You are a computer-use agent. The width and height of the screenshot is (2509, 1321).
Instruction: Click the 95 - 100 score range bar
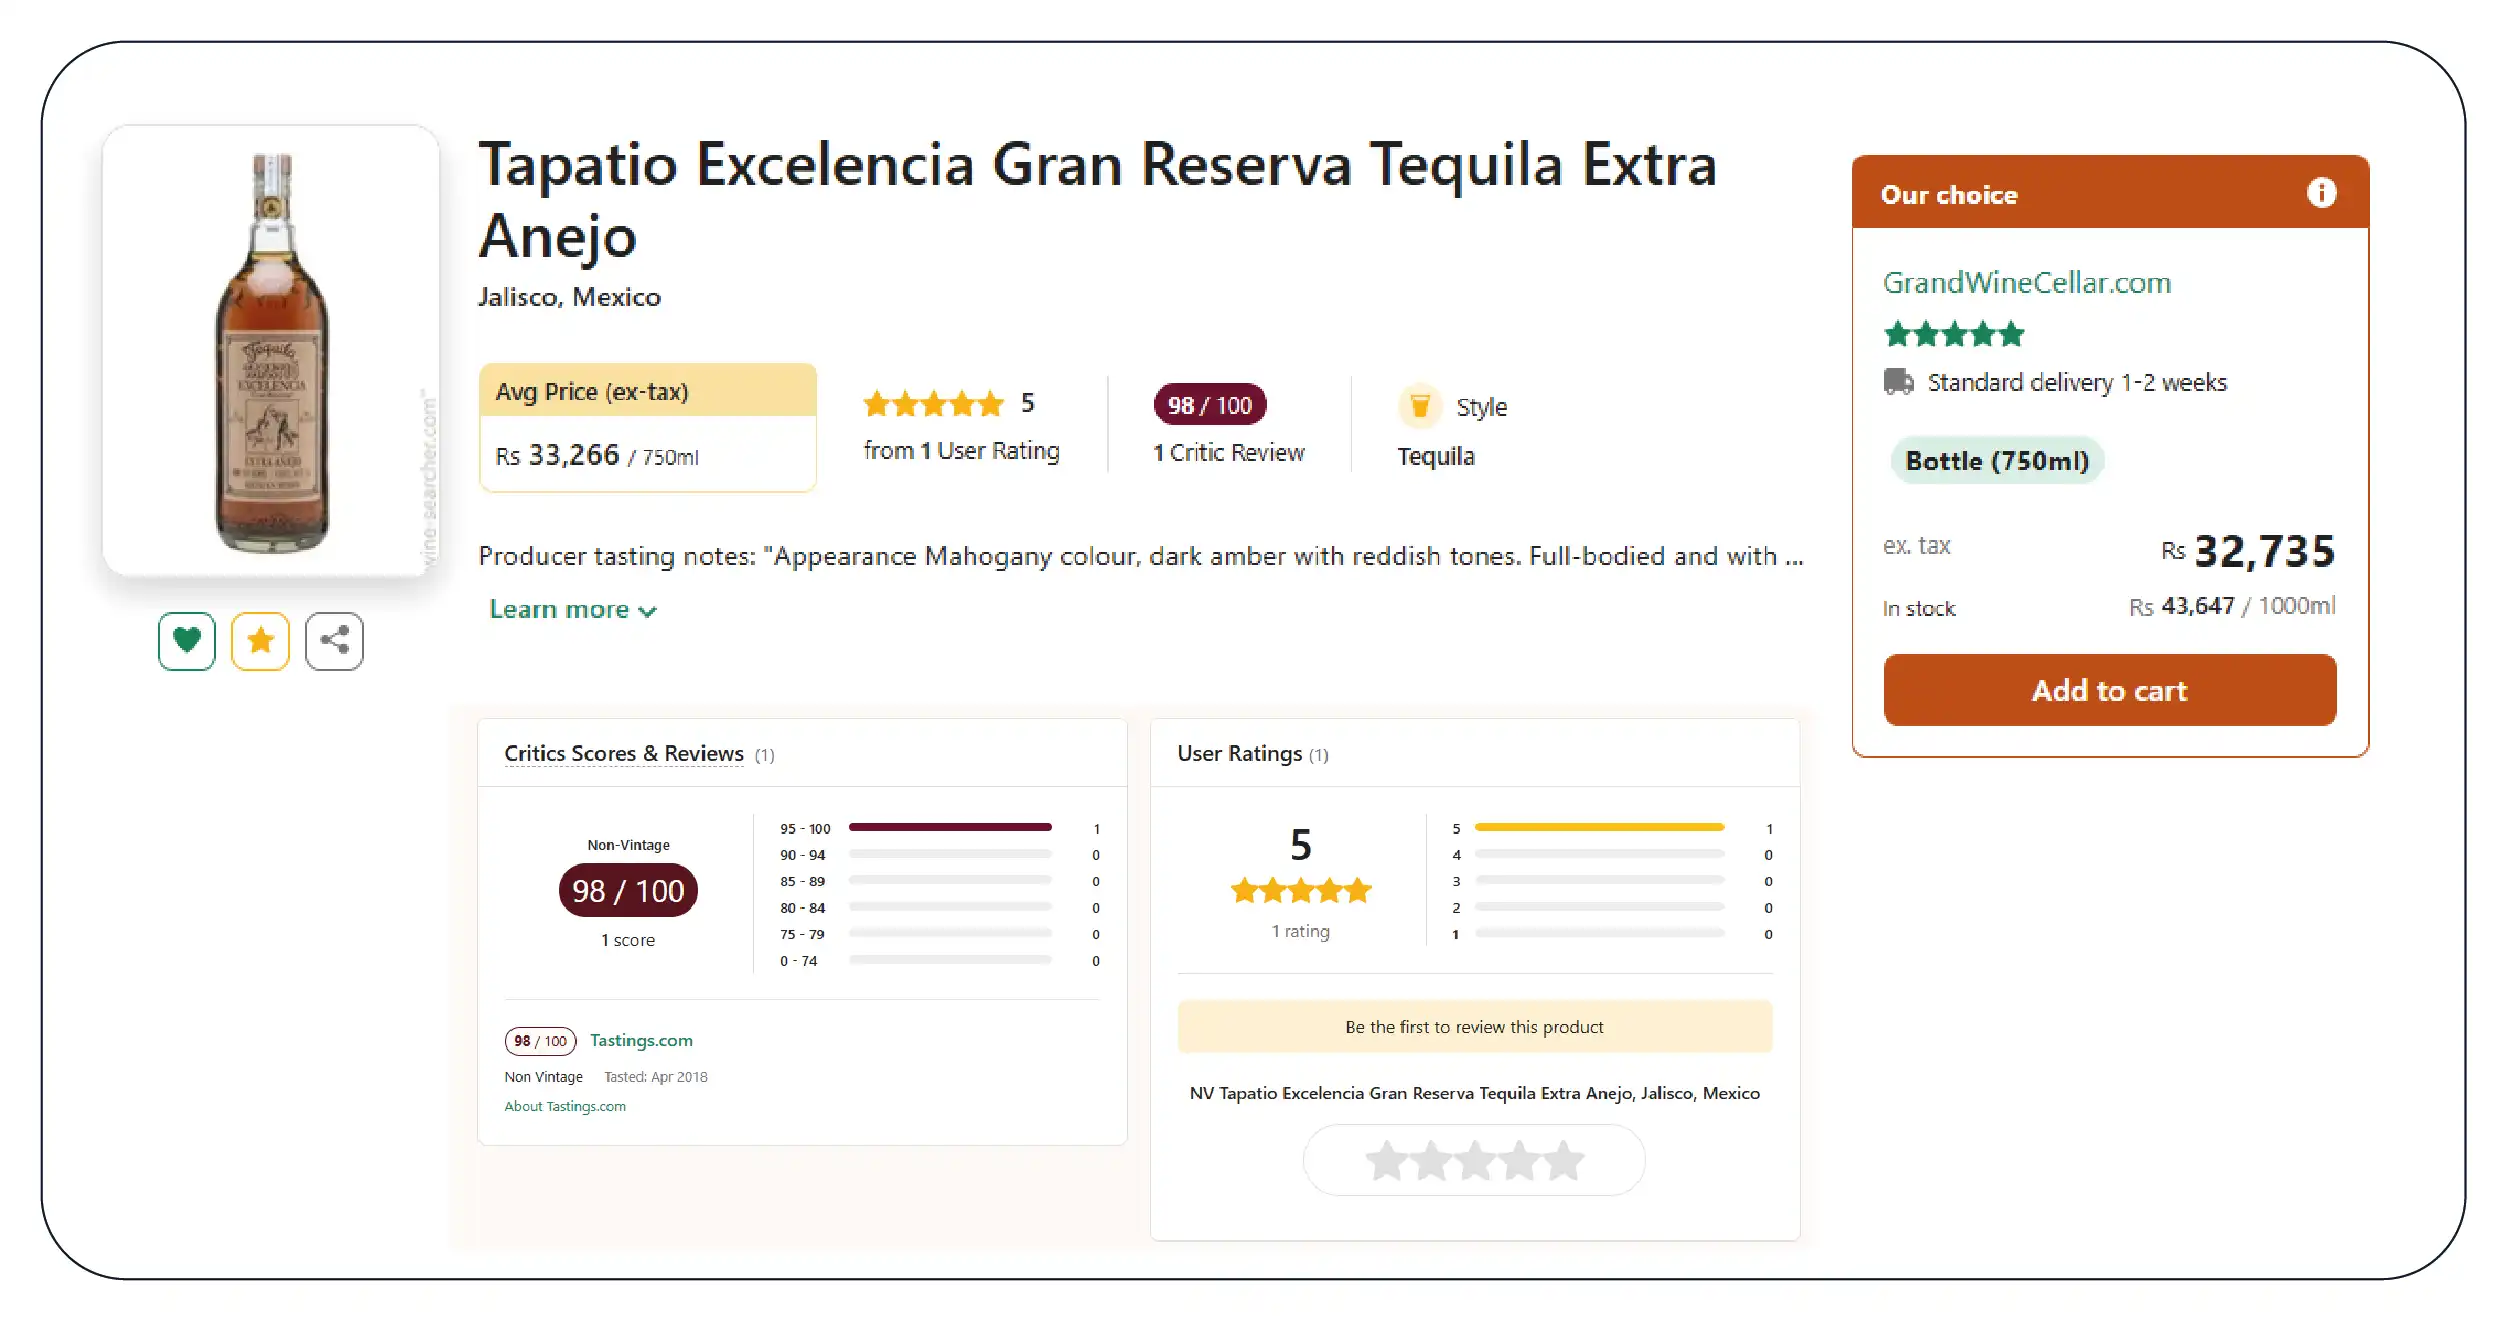pyautogui.click(x=950, y=828)
